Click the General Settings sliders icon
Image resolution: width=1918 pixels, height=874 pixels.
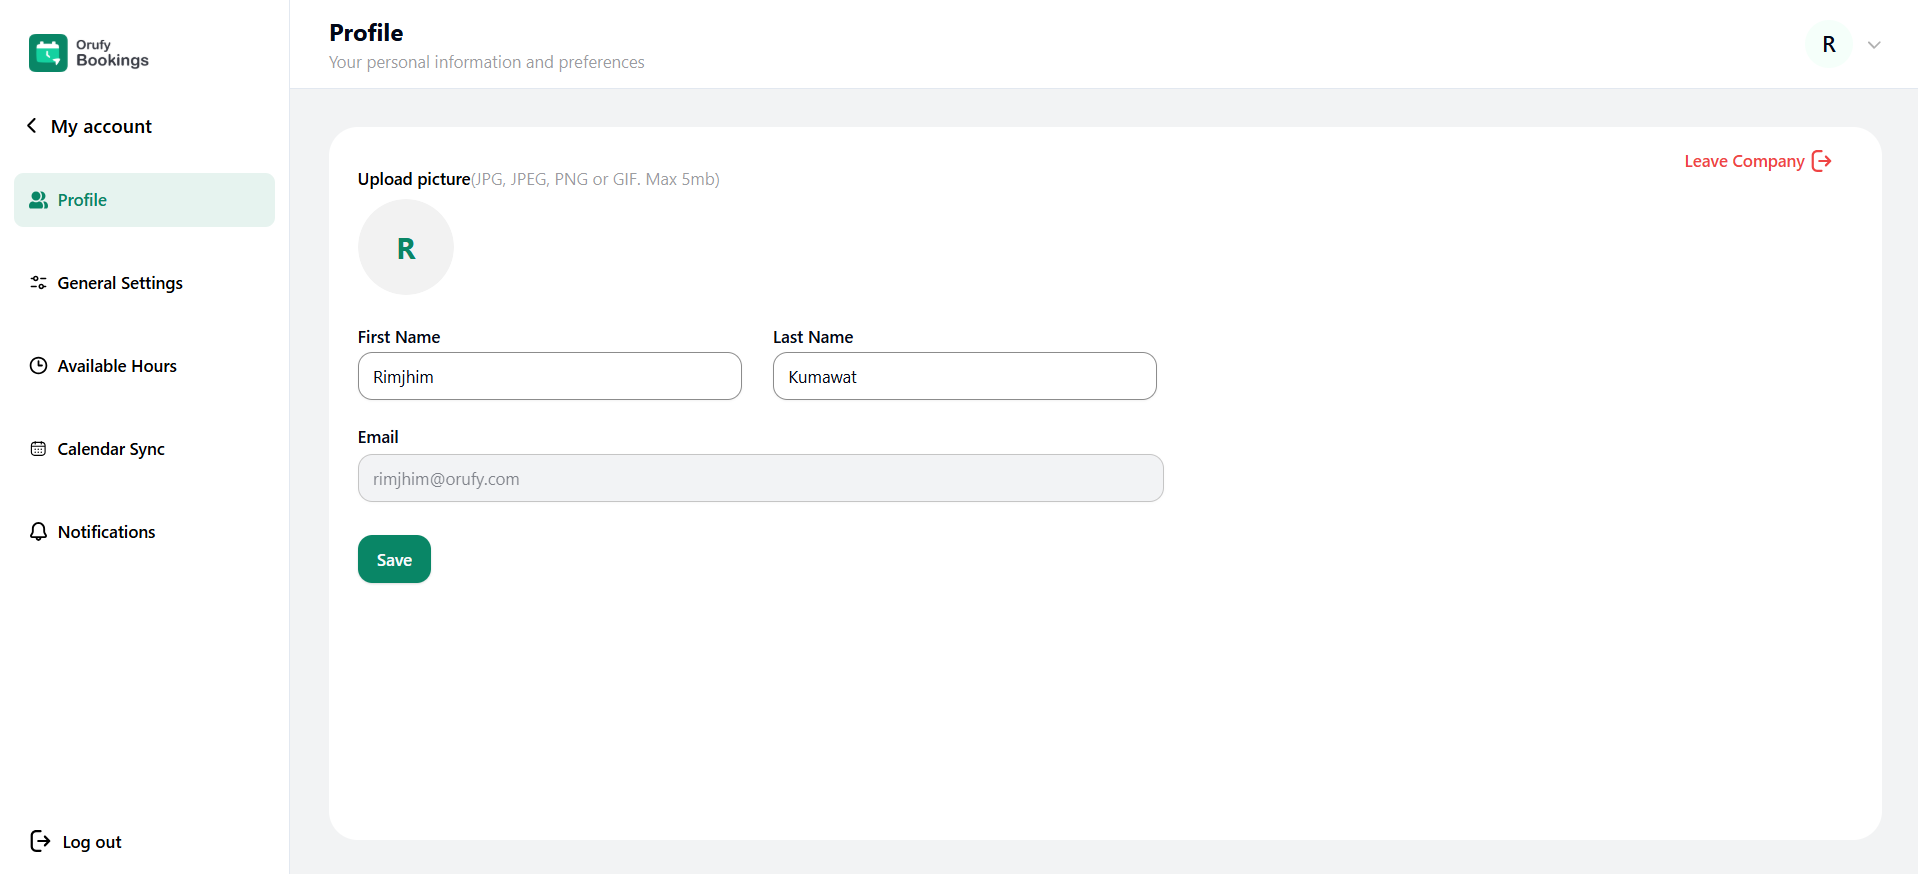pyautogui.click(x=38, y=283)
